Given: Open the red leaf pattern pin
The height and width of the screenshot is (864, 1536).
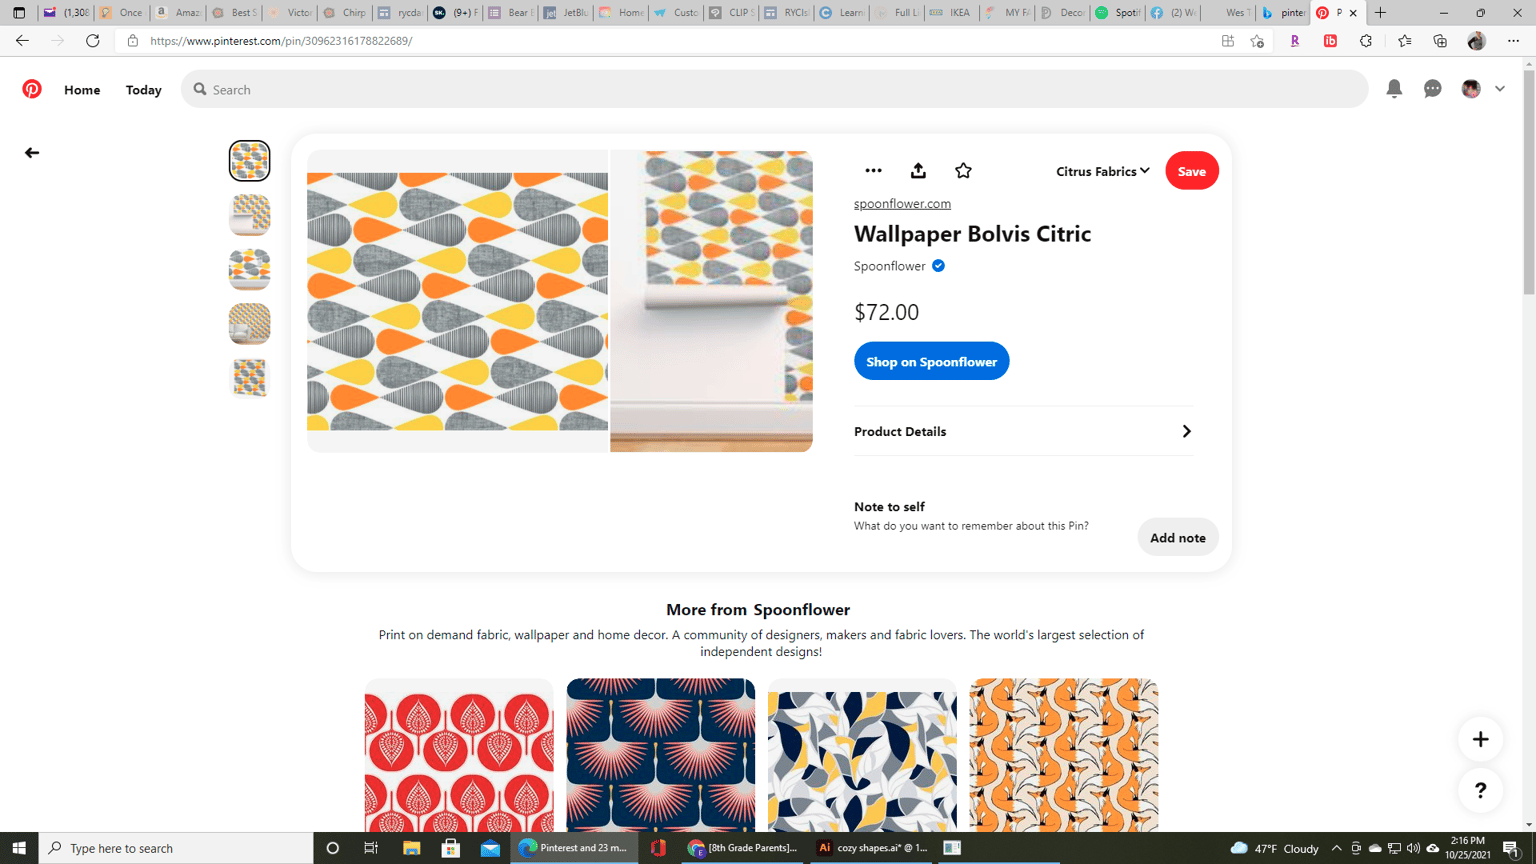Looking at the screenshot, I should coord(459,755).
